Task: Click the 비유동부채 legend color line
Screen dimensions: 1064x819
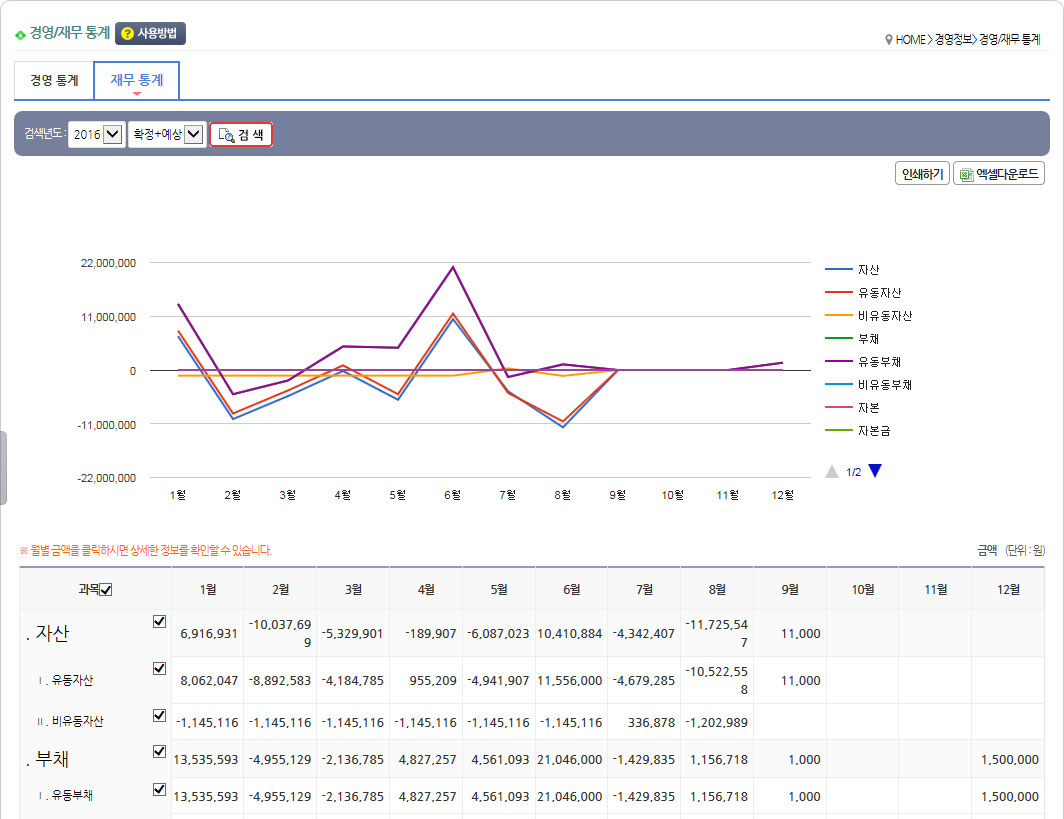Action: [839, 385]
